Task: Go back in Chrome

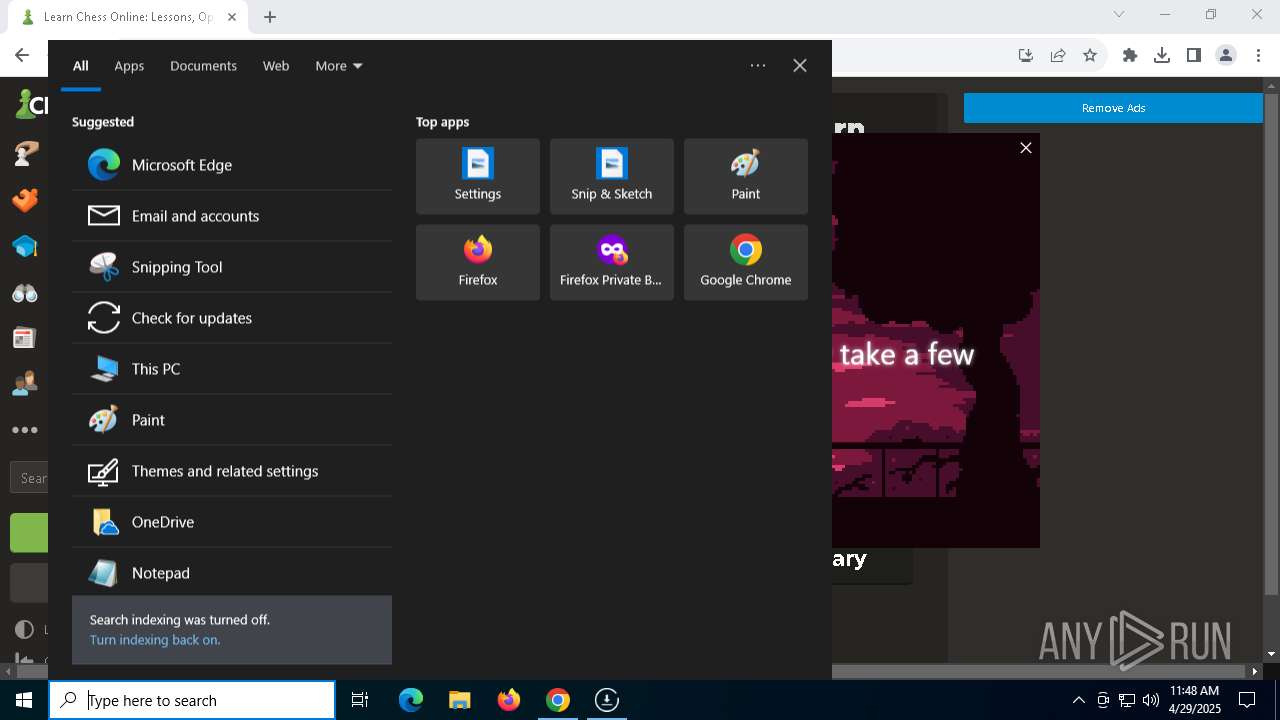Action: pos(22,55)
